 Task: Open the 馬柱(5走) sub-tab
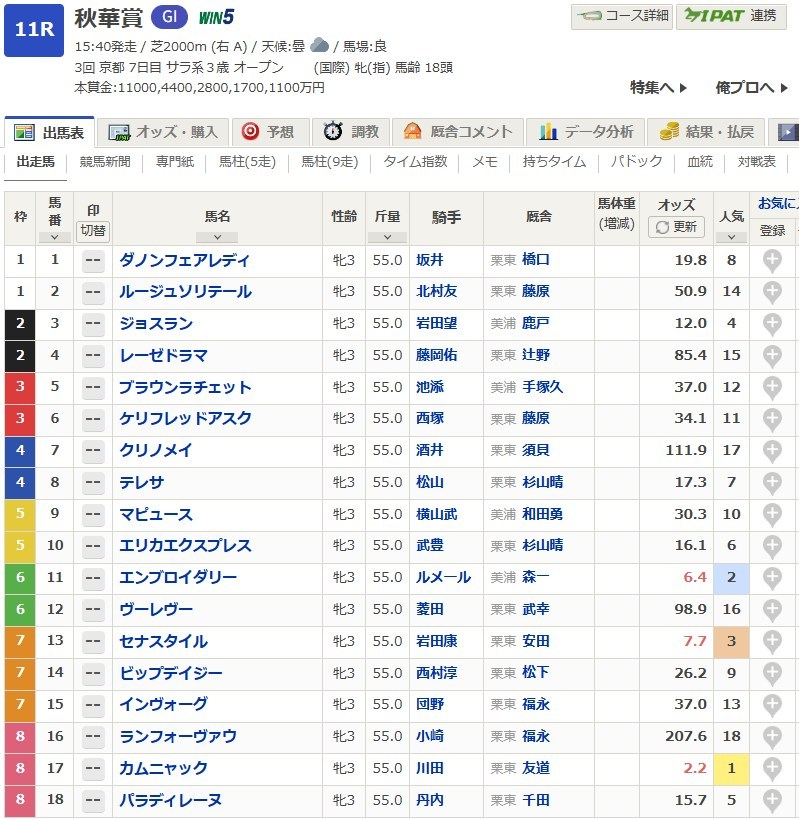click(x=247, y=161)
